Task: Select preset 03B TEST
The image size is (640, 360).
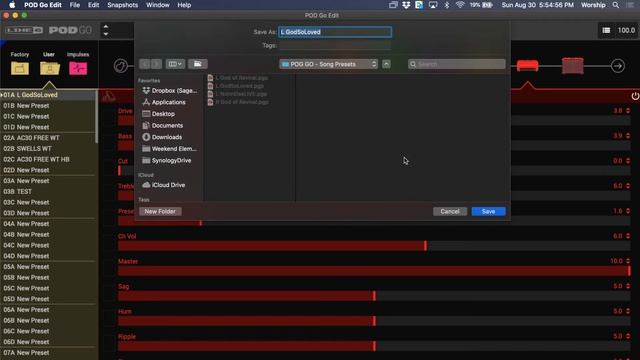Action: click(48, 191)
